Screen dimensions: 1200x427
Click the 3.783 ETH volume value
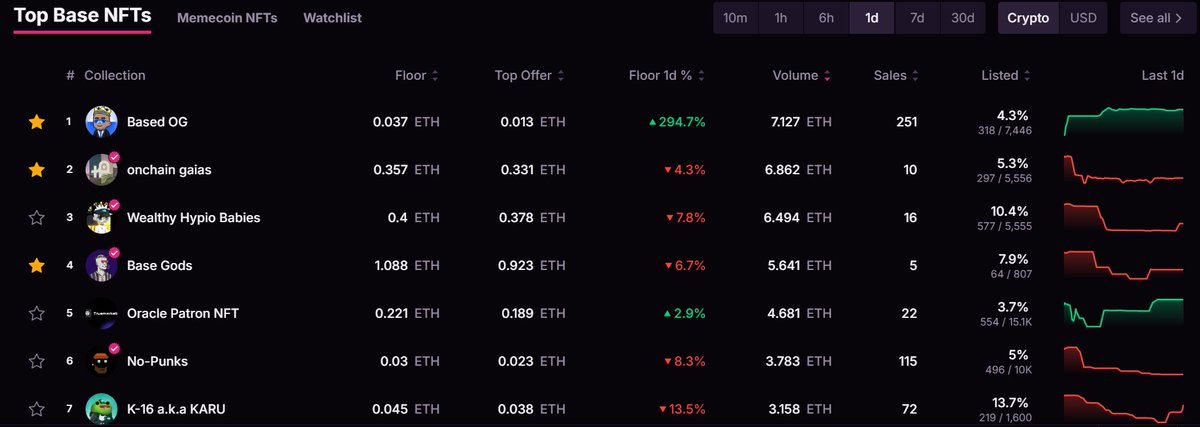pyautogui.click(x=798, y=361)
